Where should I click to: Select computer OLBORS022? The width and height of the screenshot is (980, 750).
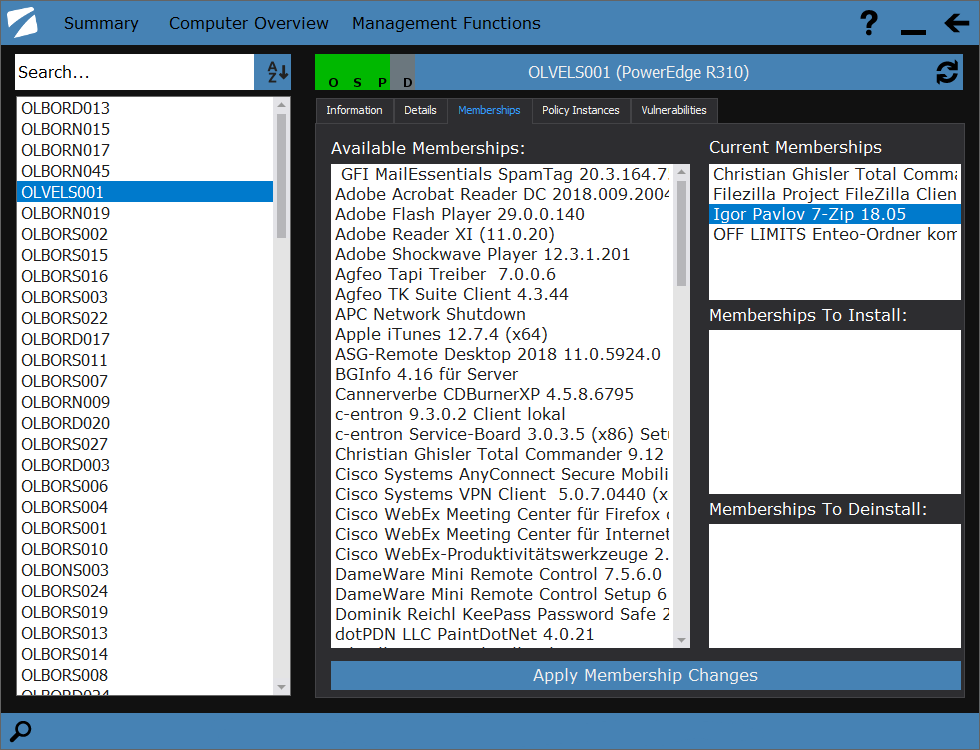145,318
